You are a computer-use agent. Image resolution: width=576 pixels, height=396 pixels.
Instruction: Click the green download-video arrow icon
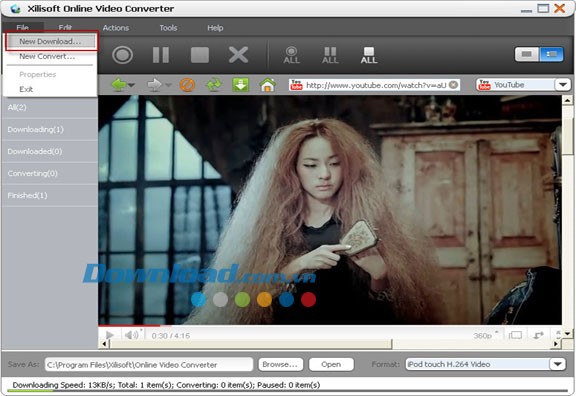pyautogui.click(x=240, y=85)
